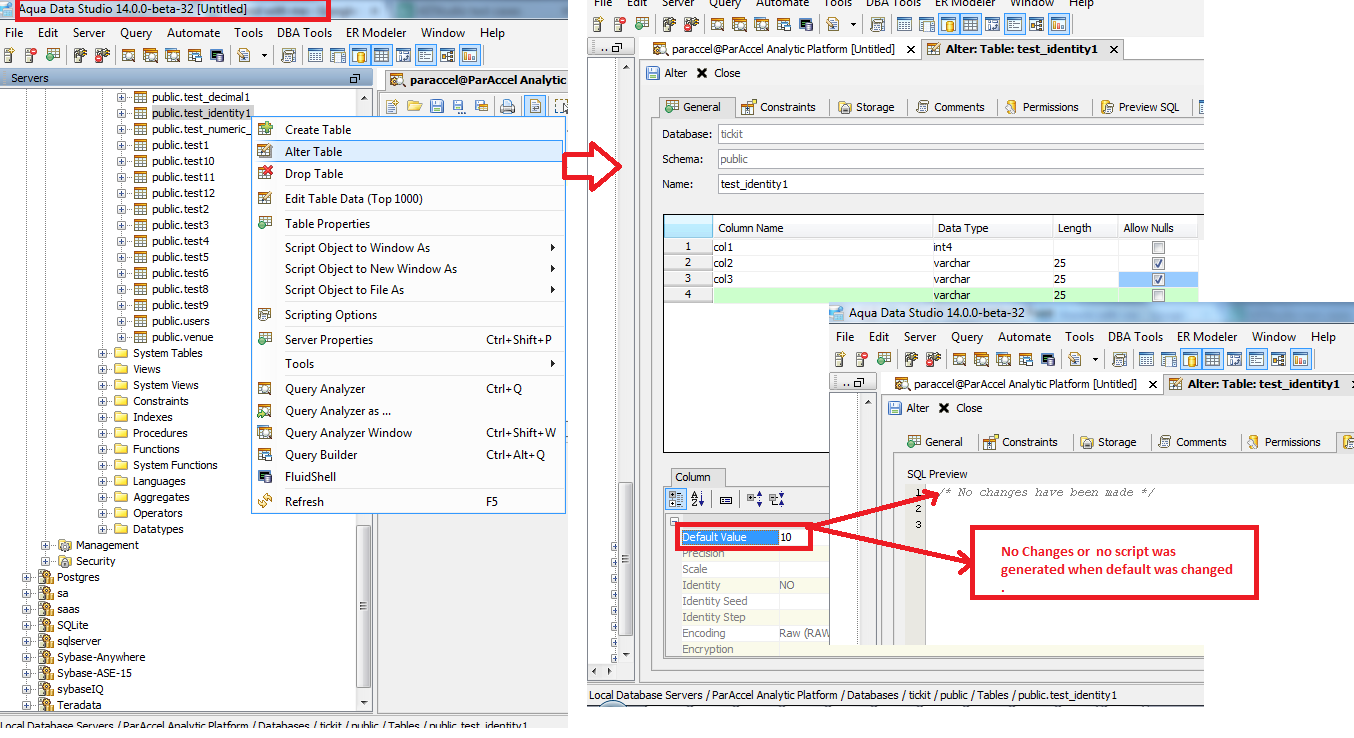This screenshot has width=1354, height=738.
Task: Click col2 cell in Column Name column
Action: 822,263
